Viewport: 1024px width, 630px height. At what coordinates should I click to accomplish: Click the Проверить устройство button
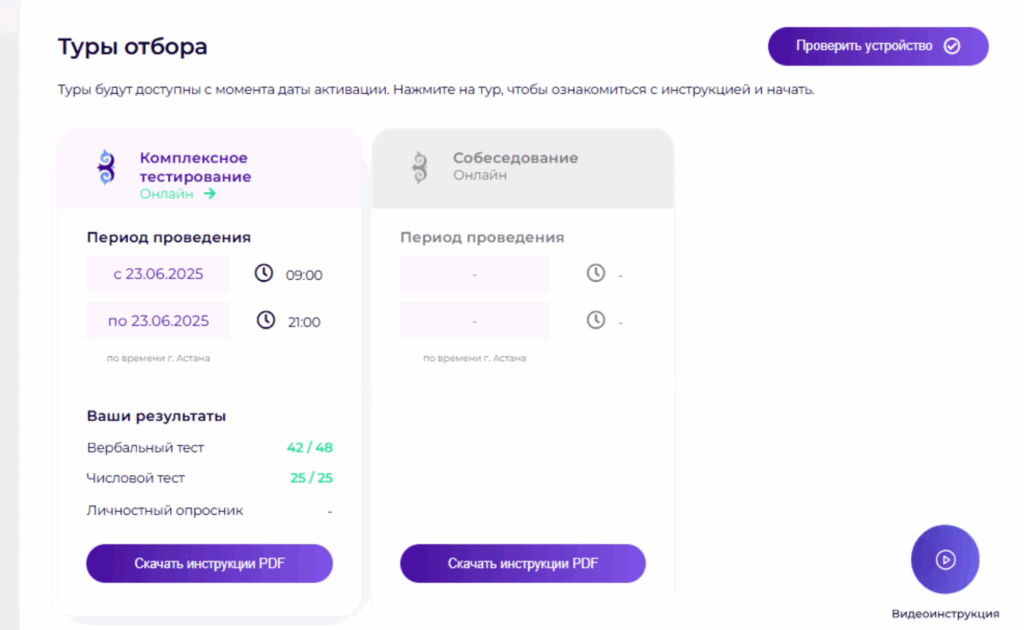pos(877,46)
